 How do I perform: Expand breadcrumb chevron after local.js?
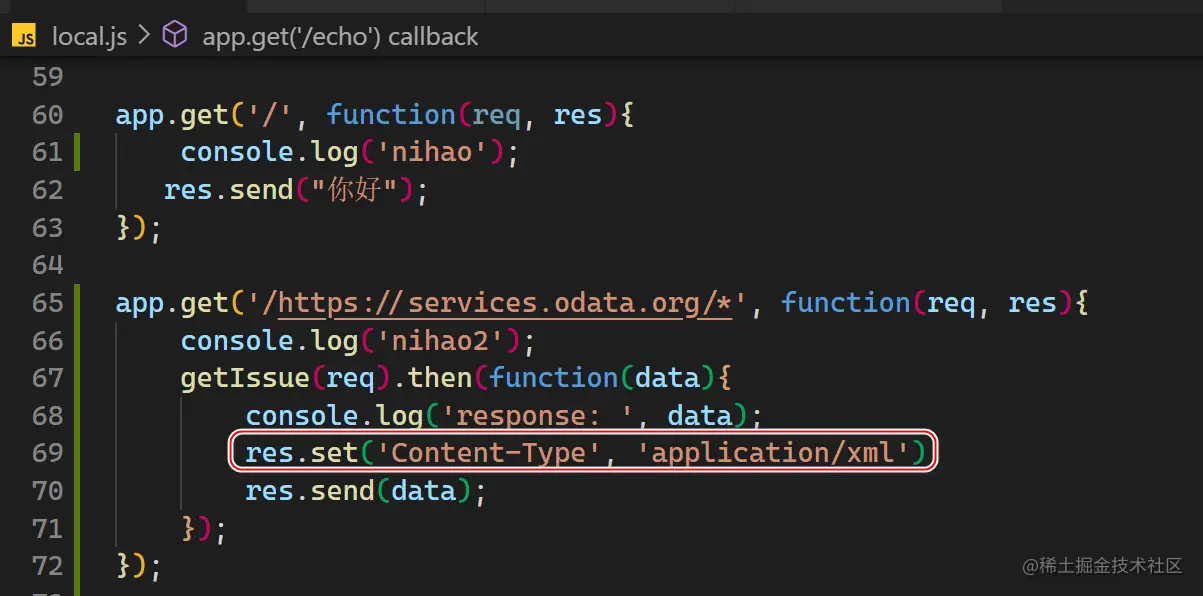click(x=143, y=38)
